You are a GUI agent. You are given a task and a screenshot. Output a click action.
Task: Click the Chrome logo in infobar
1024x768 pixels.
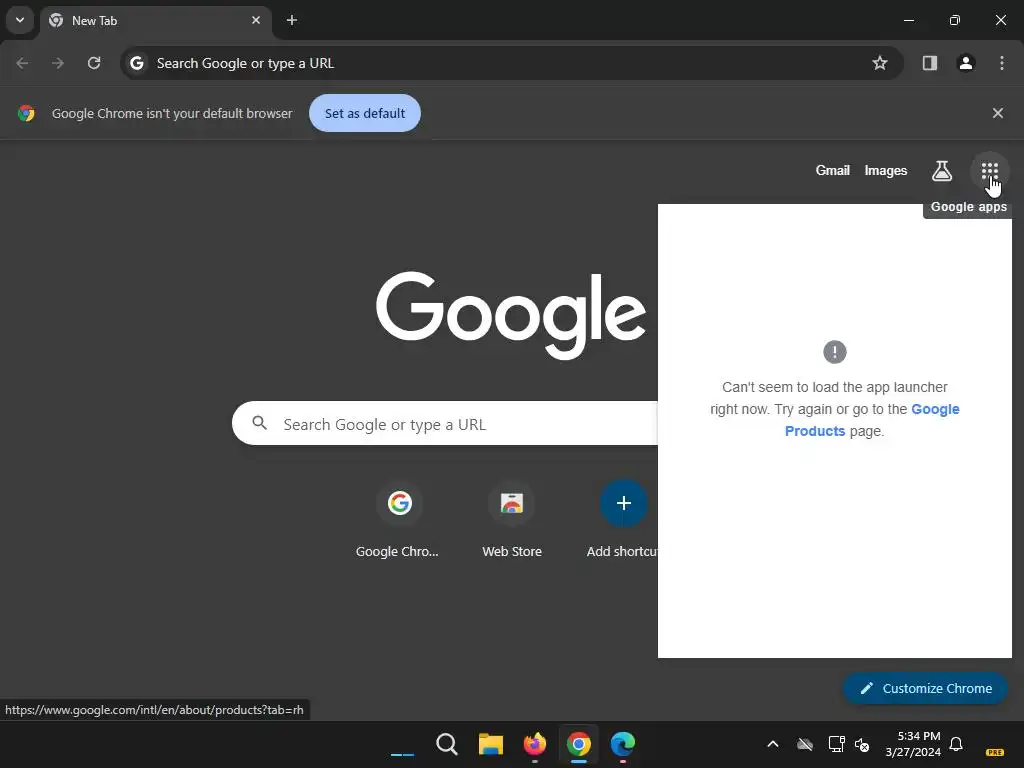pyautogui.click(x=26, y=113)
